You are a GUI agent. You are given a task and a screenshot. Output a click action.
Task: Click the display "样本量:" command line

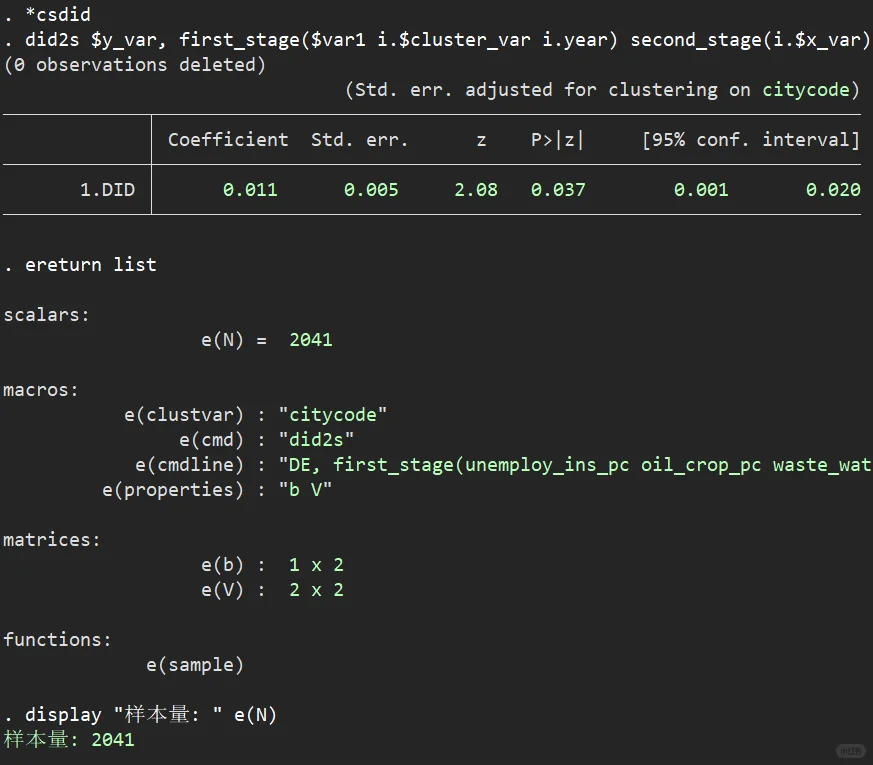tap(140, 715)
